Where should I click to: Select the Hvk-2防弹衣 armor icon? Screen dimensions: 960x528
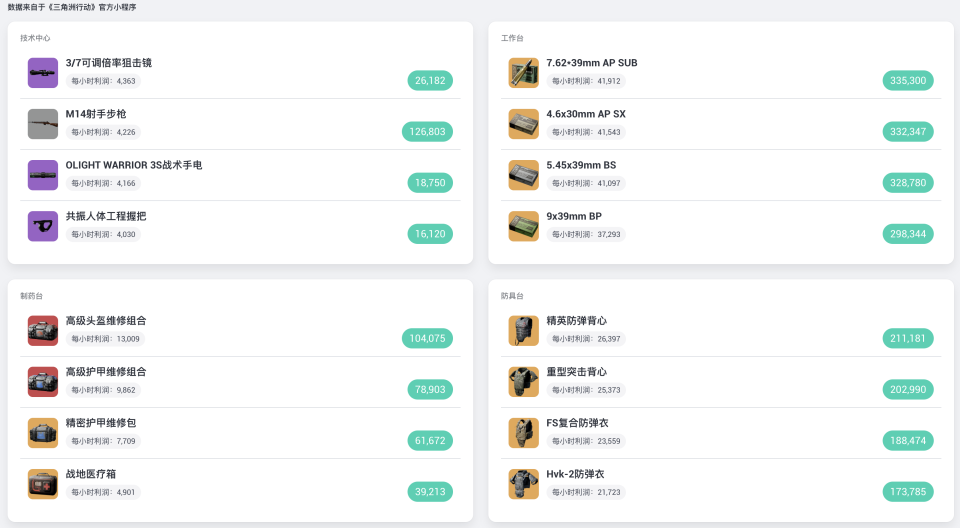[524, 484]
